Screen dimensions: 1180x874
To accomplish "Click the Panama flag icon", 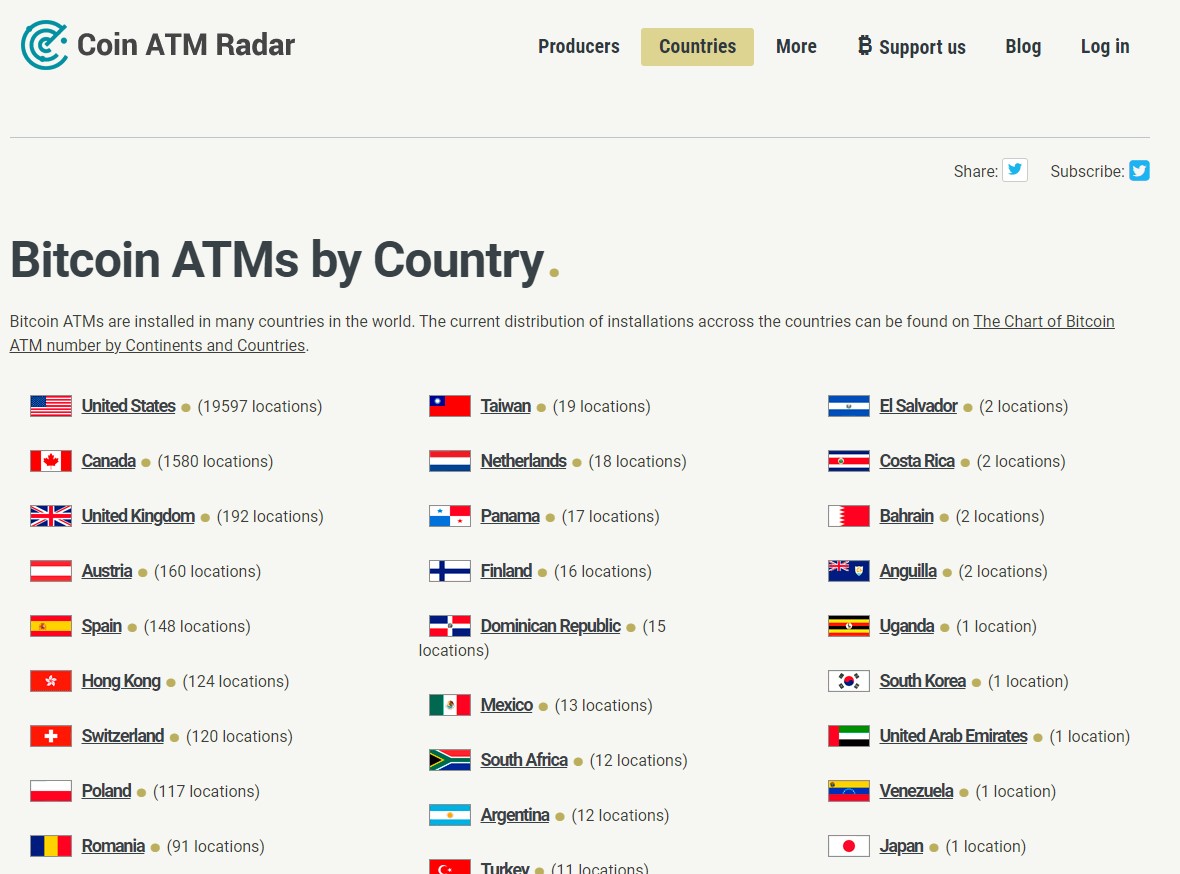I will tap(450, 516).
